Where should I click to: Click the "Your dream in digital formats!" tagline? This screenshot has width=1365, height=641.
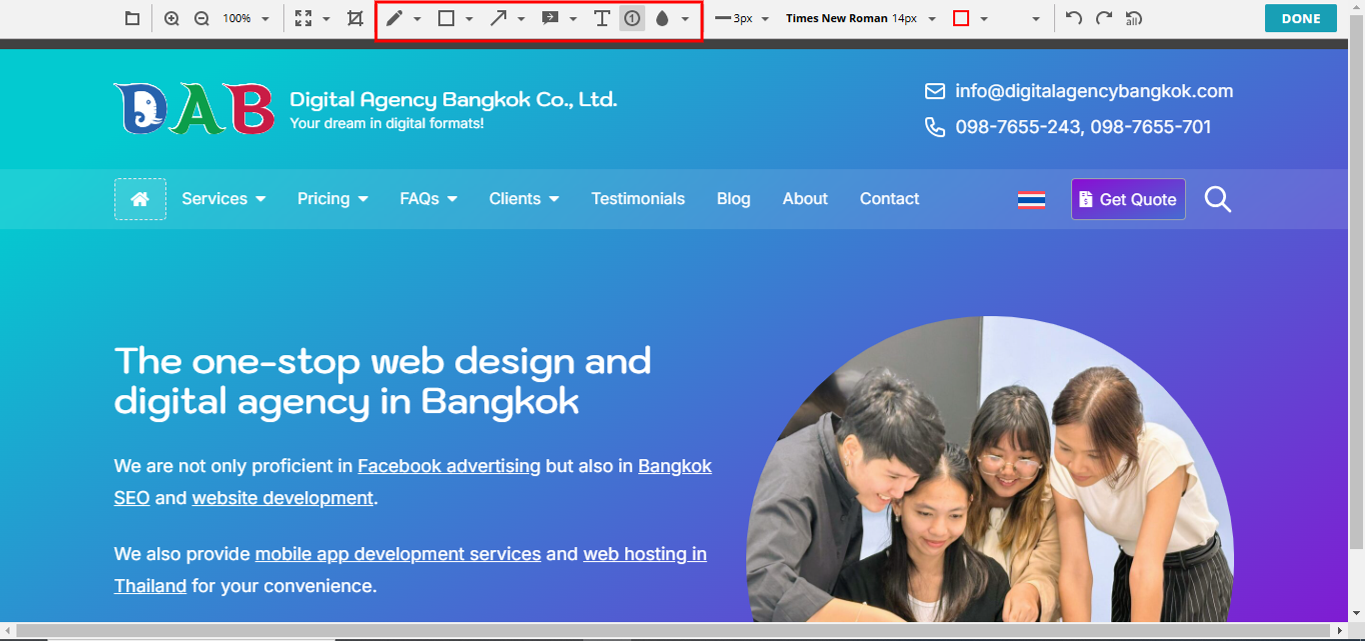point(387,123)
